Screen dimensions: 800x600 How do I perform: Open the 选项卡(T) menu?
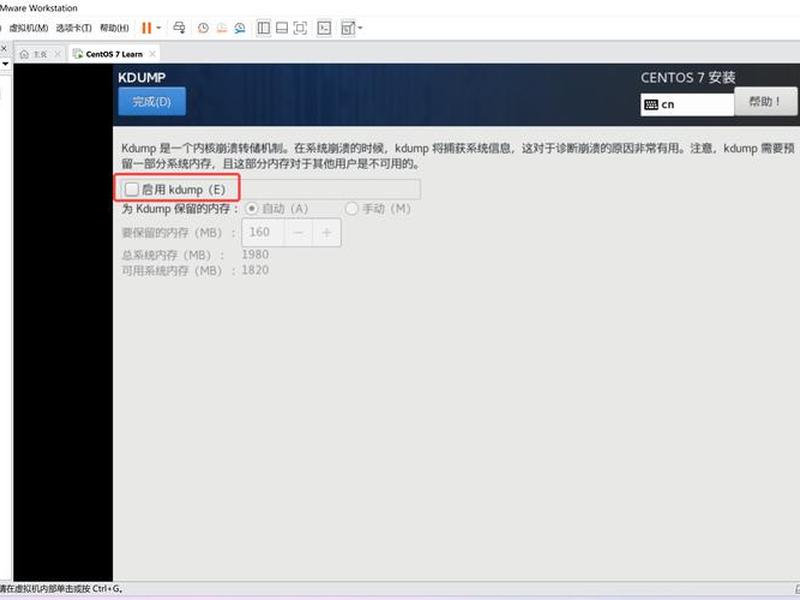pyautogui.click(x=73, y=28)
